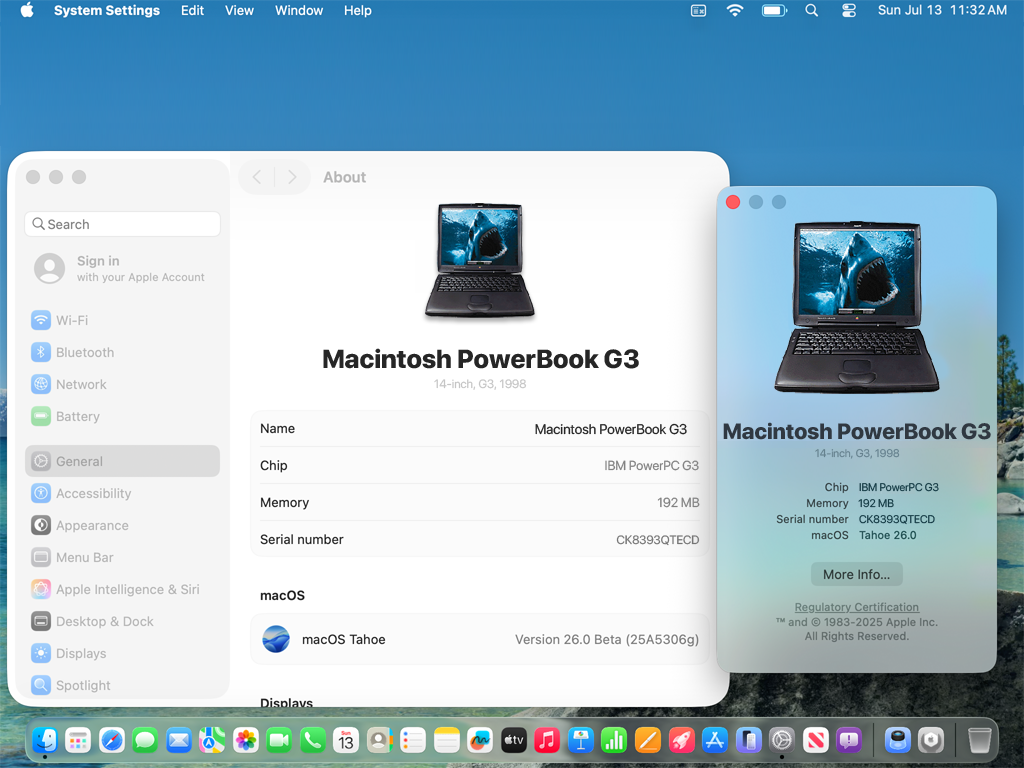Viewport: 1024px width, 768px height.
Task: Open Trash from the Dock
Action: (979, 740)
